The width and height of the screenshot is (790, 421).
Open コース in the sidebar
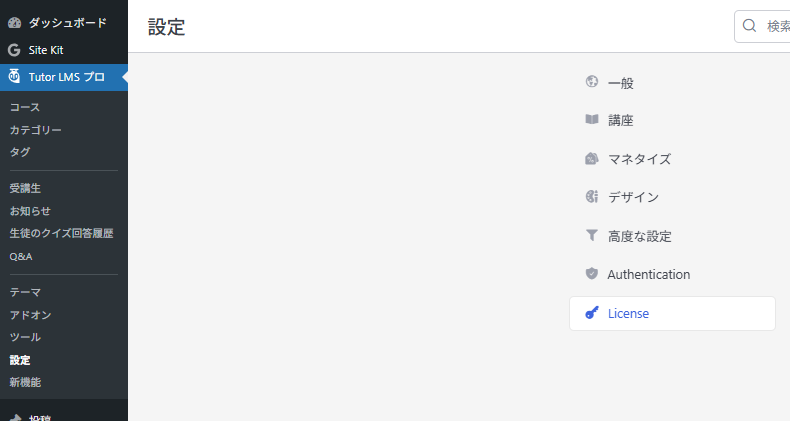[25, 107]
